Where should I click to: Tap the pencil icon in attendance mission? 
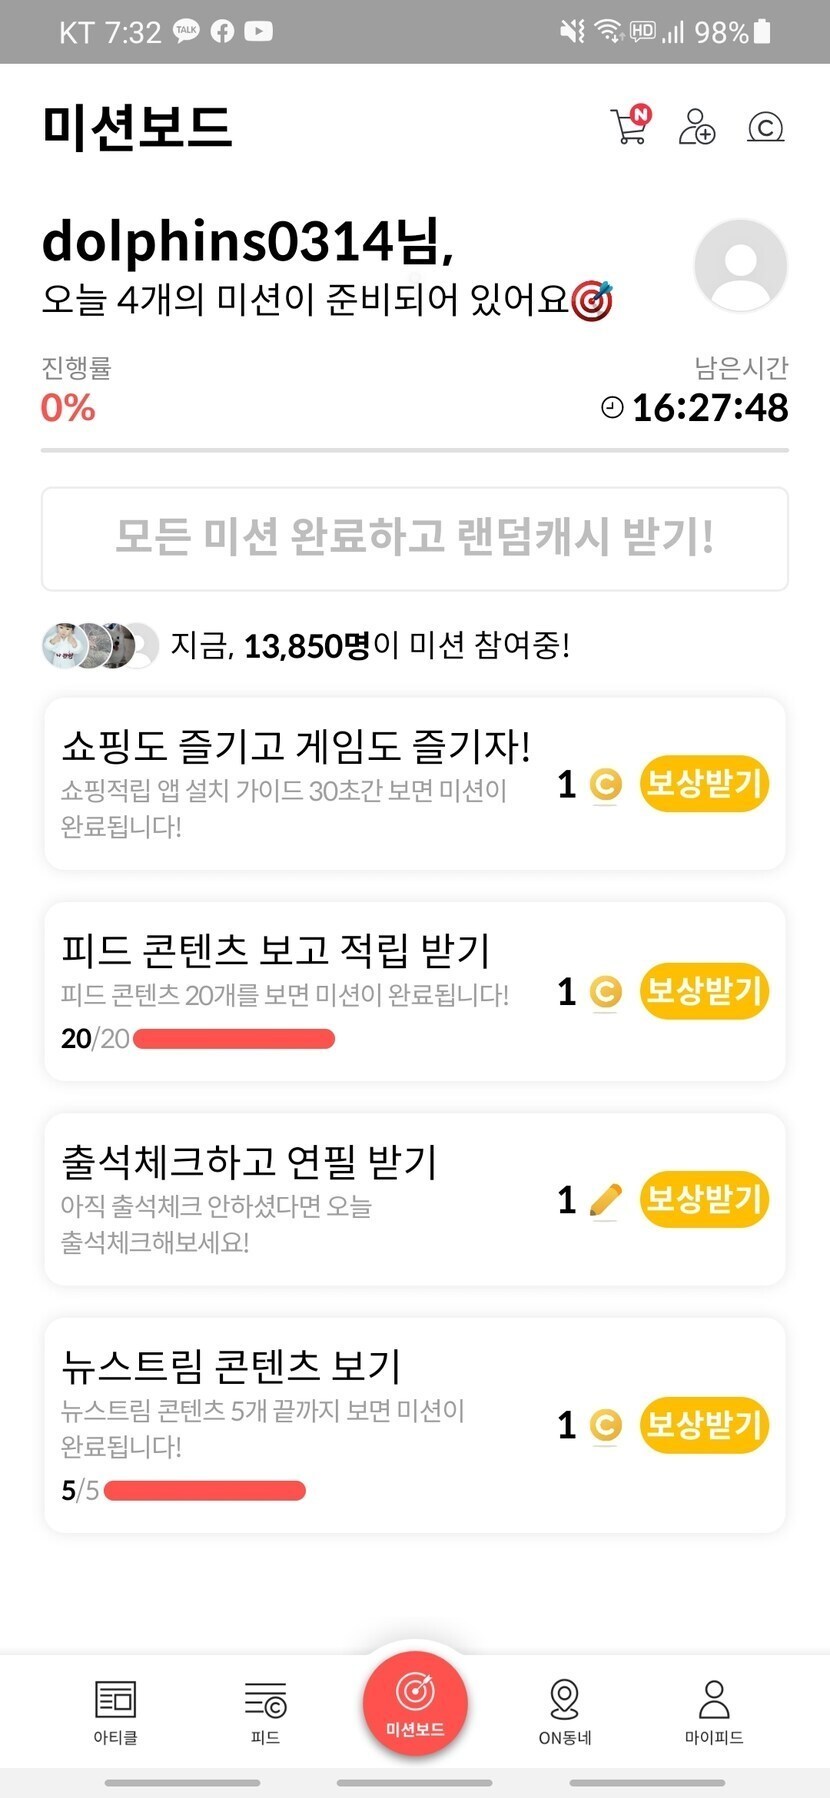click(x=605, y=1199)
